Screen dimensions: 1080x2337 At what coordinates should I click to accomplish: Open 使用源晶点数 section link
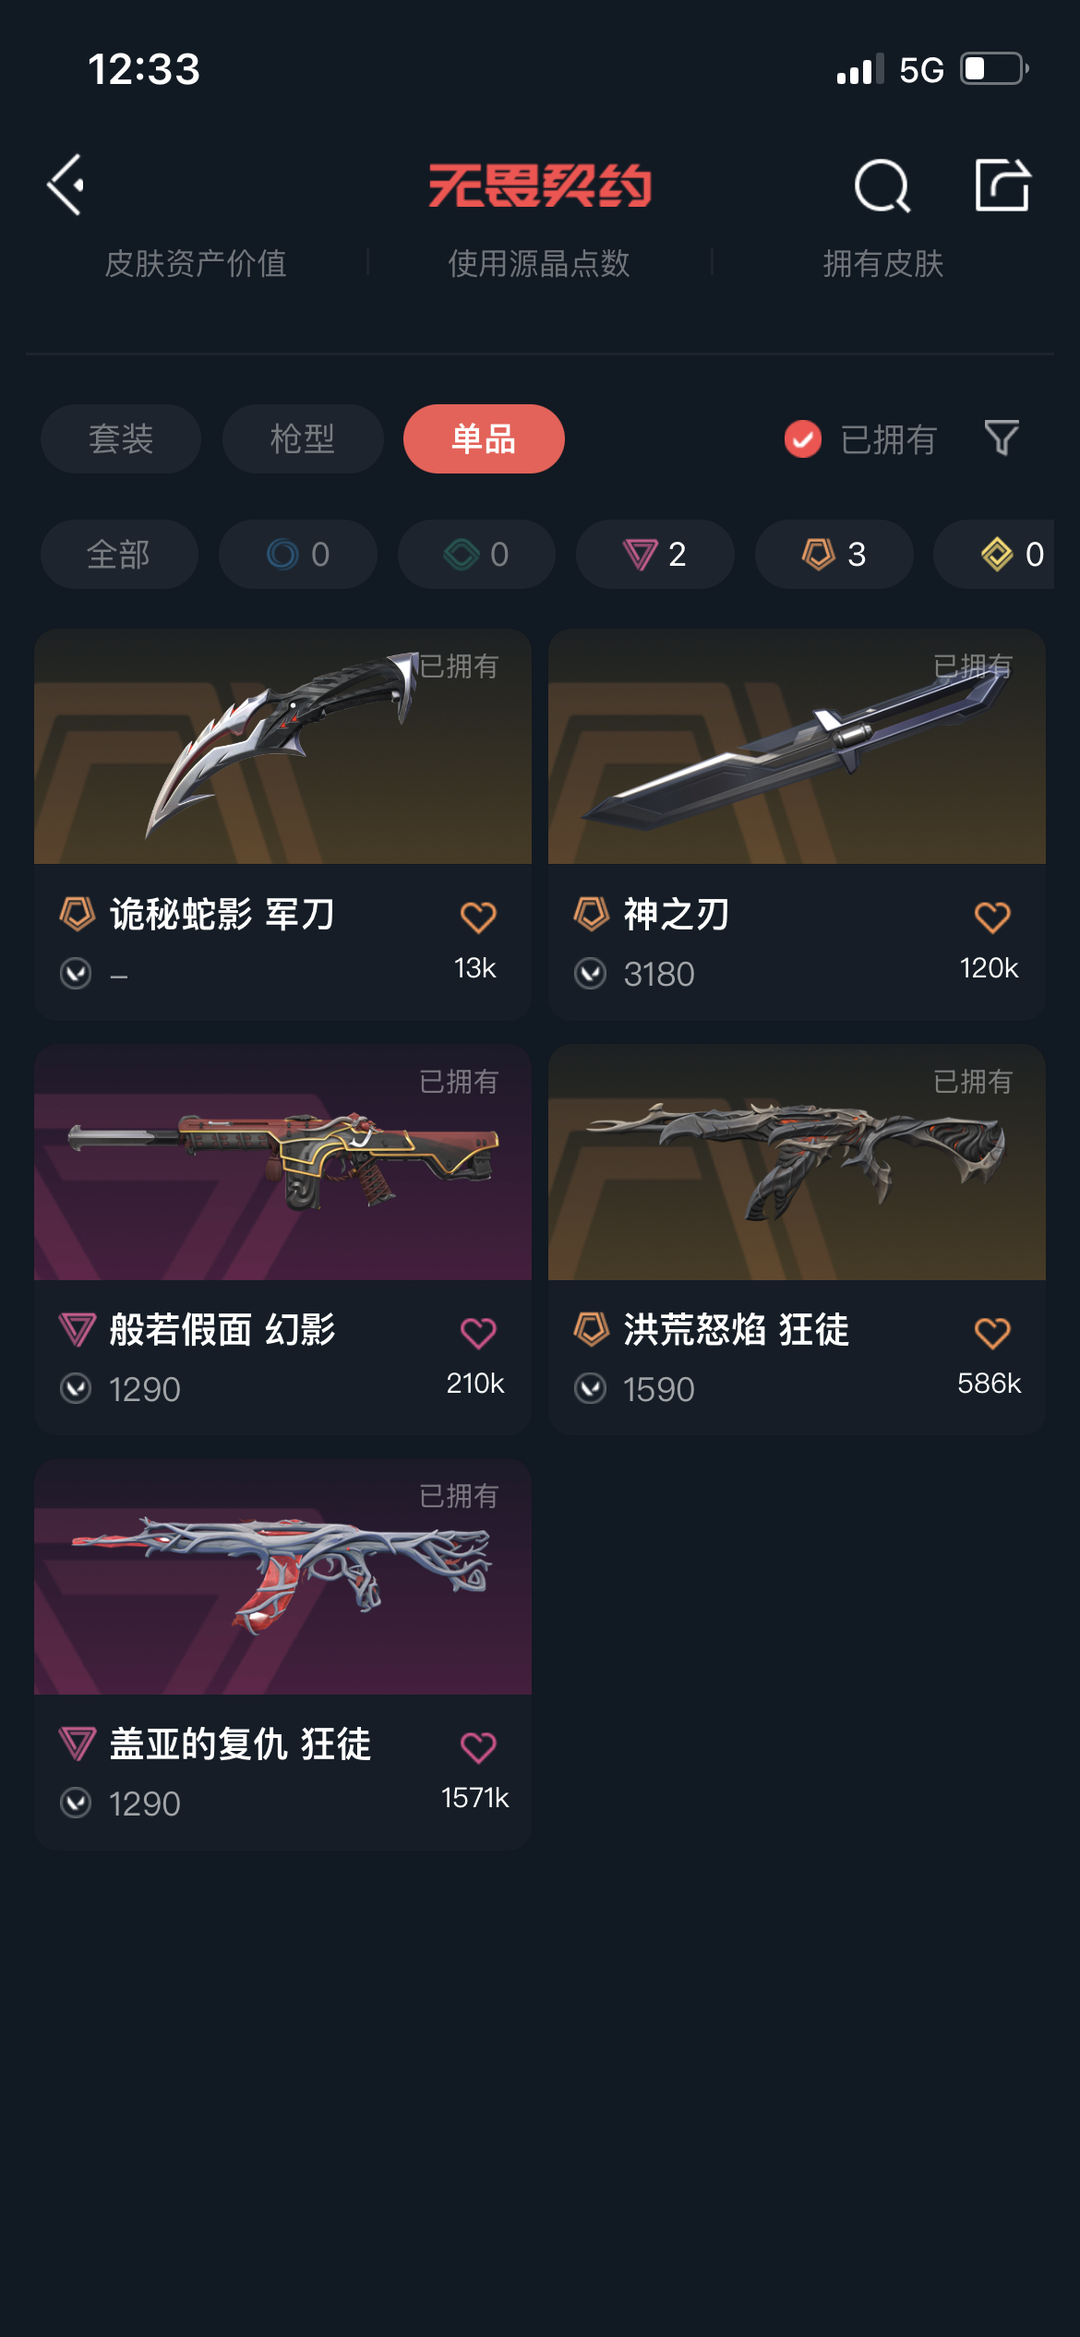point(539,264)
